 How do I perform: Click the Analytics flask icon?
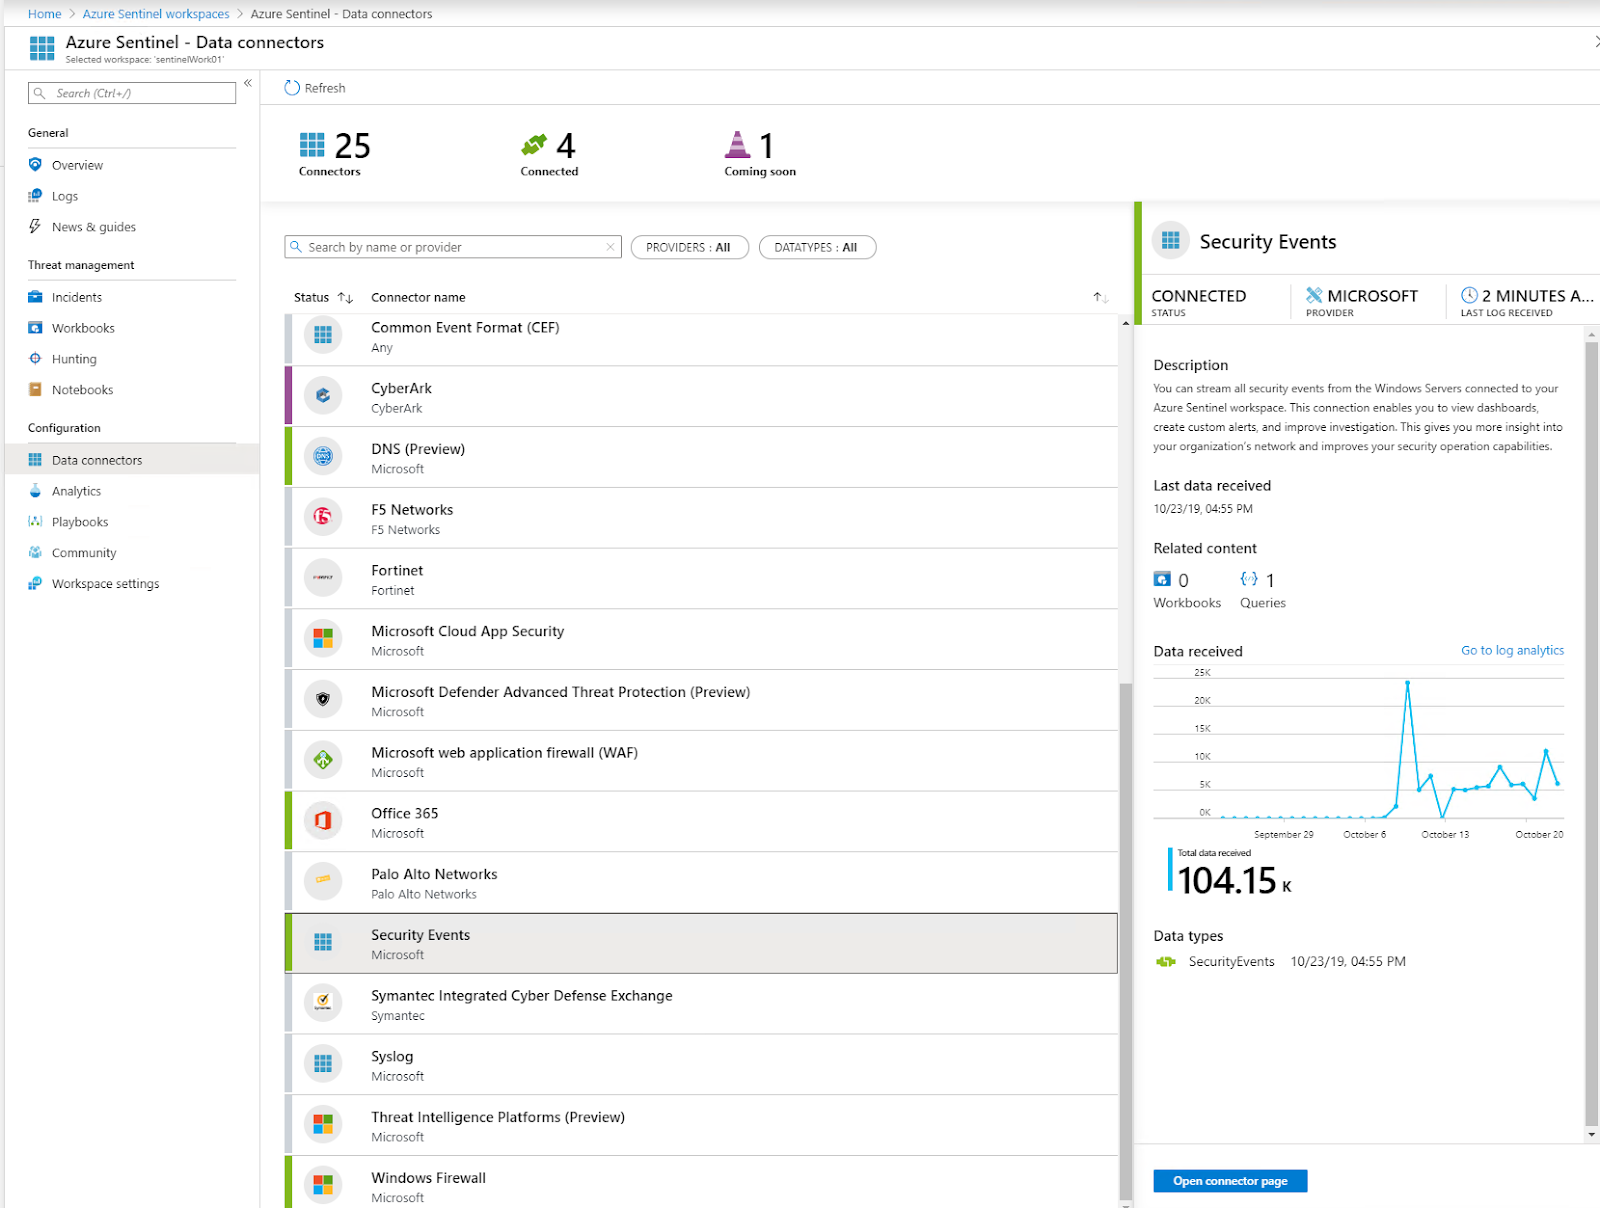tap(35, 491)
